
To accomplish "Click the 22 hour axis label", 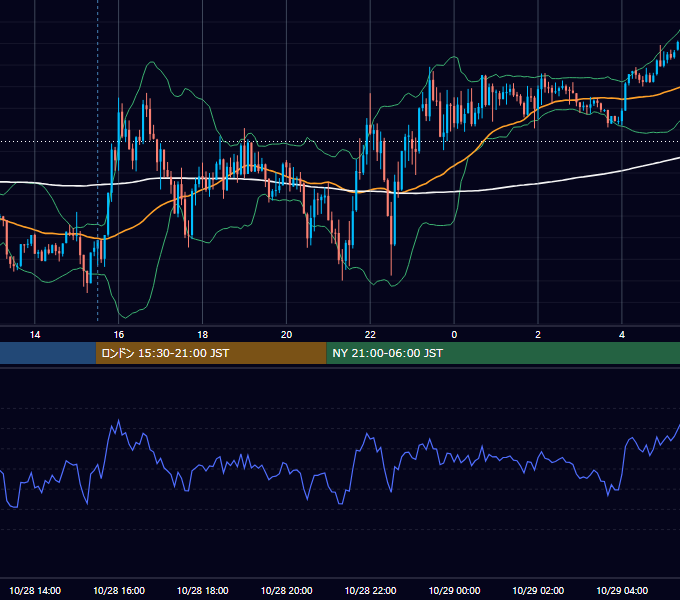I will click(370, 335).
